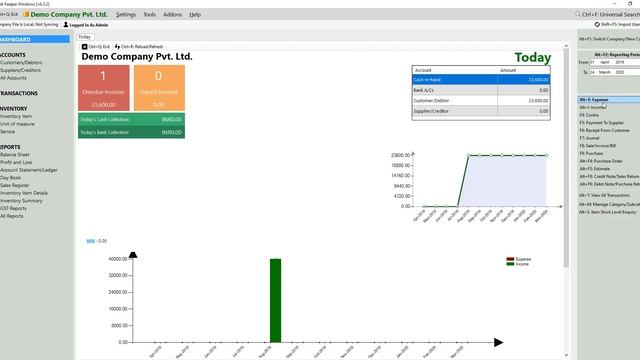Open GST Reports in sidebar
This screenshot has height=360, width=640.
point(13,209)
